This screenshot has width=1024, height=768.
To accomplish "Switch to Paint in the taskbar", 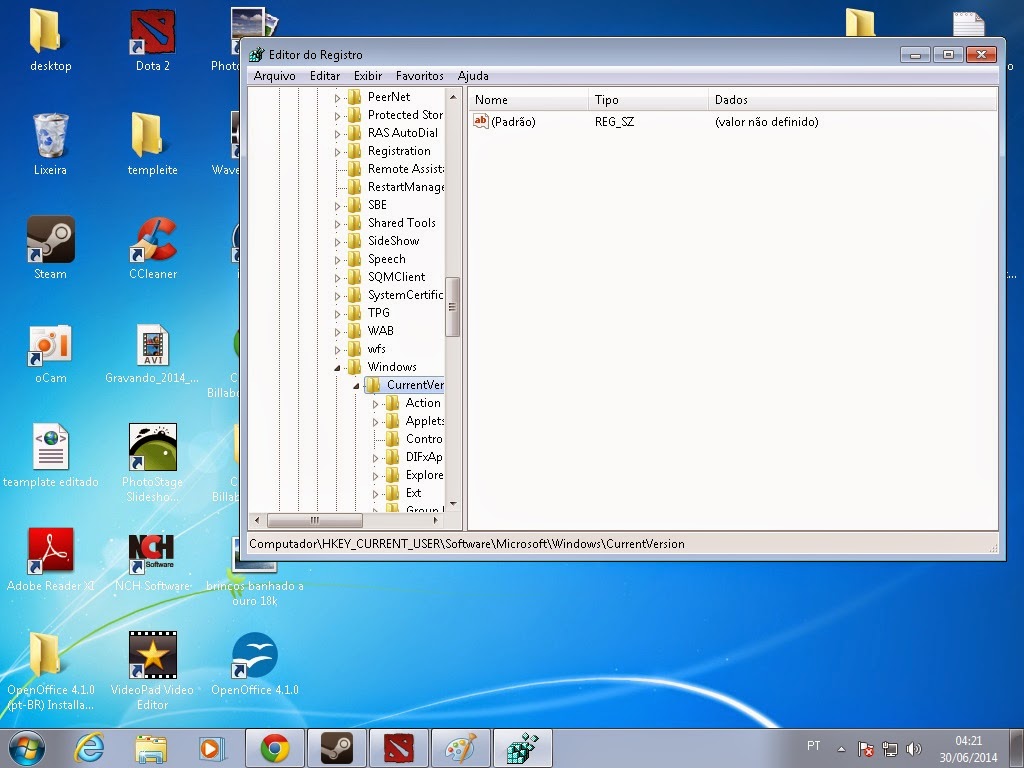I will click(460, 748).
